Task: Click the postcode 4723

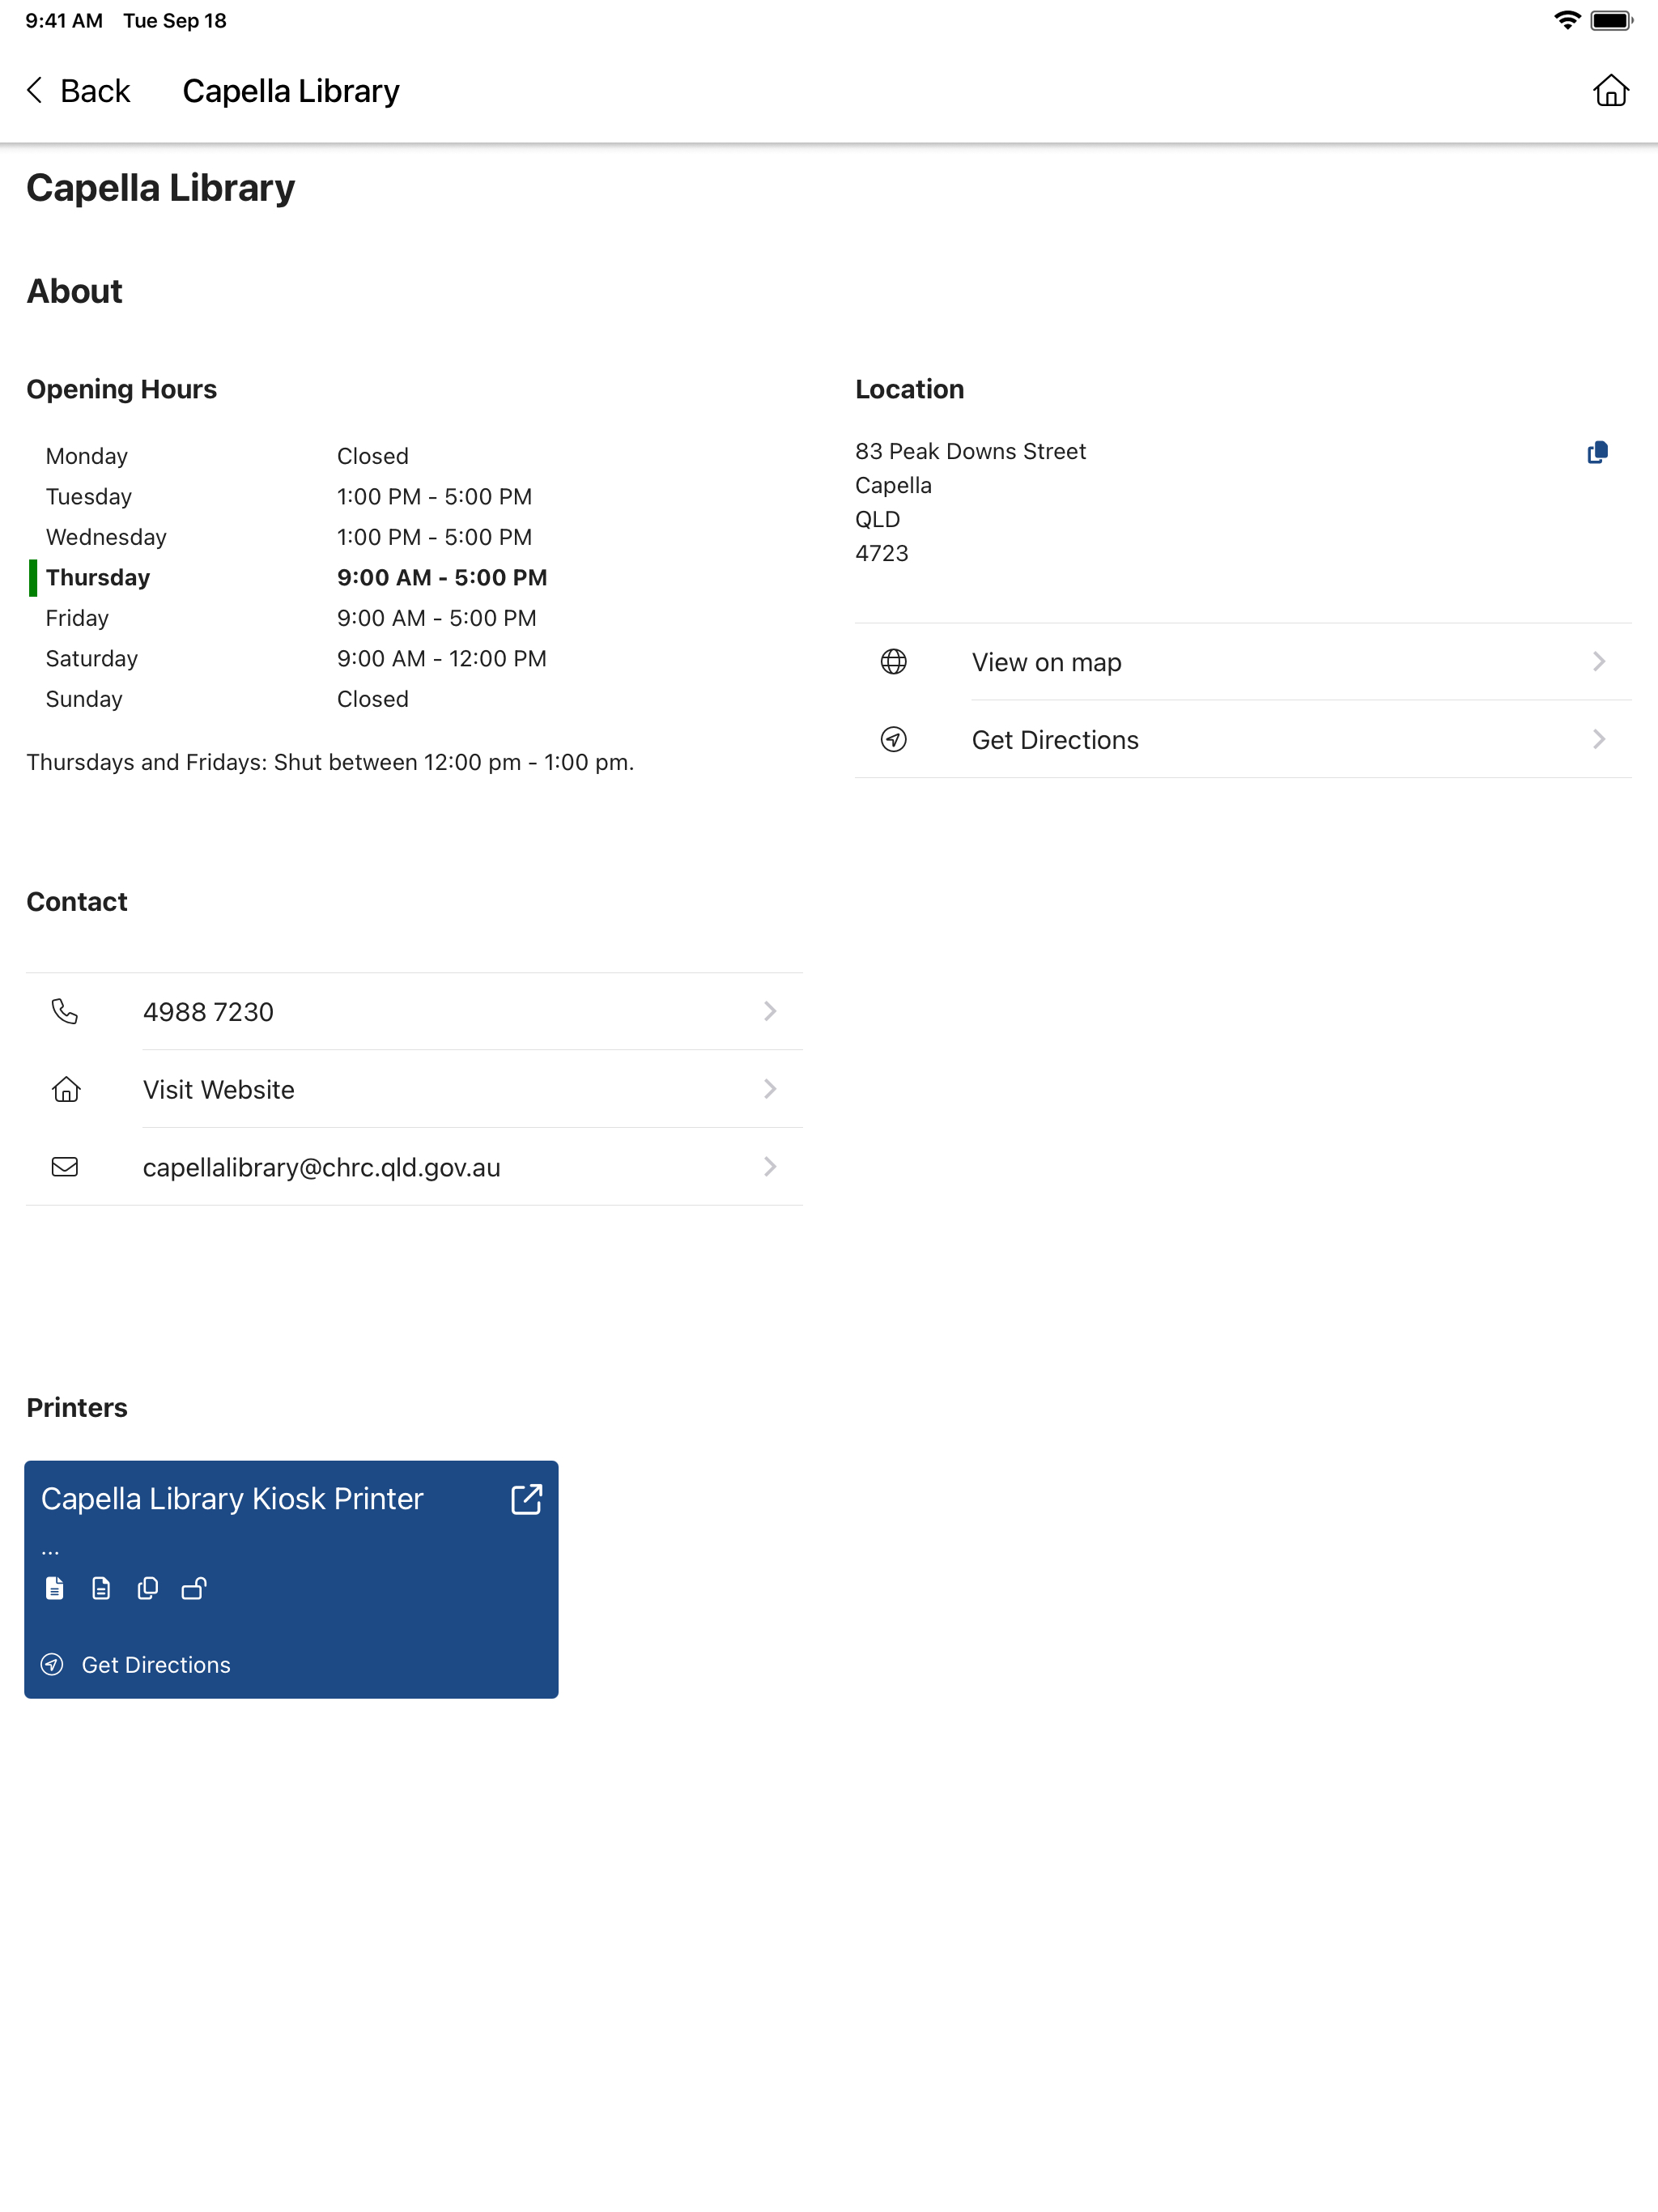Action: [x=881, y=553]
